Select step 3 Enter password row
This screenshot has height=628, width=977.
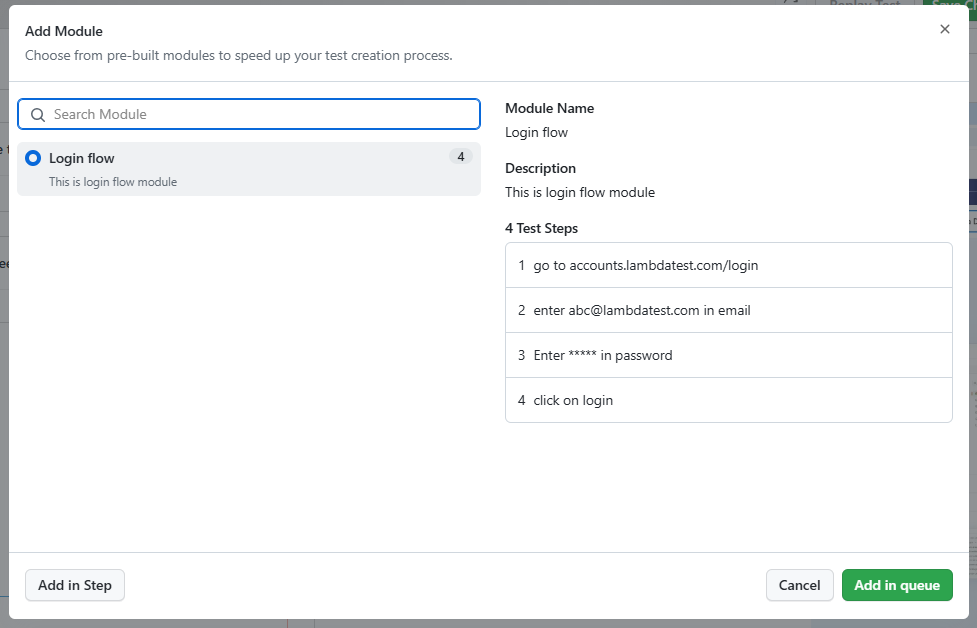pos(728,355)
